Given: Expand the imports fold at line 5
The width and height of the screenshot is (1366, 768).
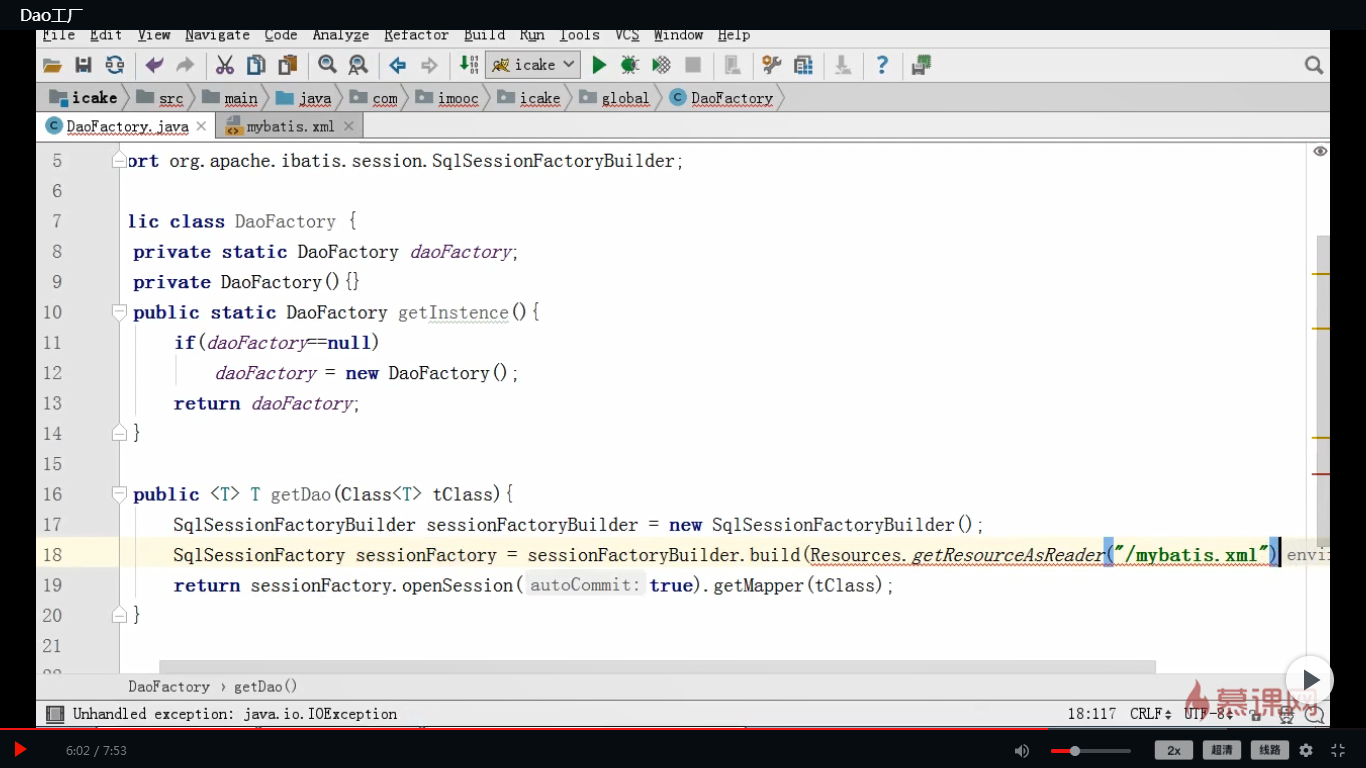Looking at the screenshot, I should [x=119, y=160].
